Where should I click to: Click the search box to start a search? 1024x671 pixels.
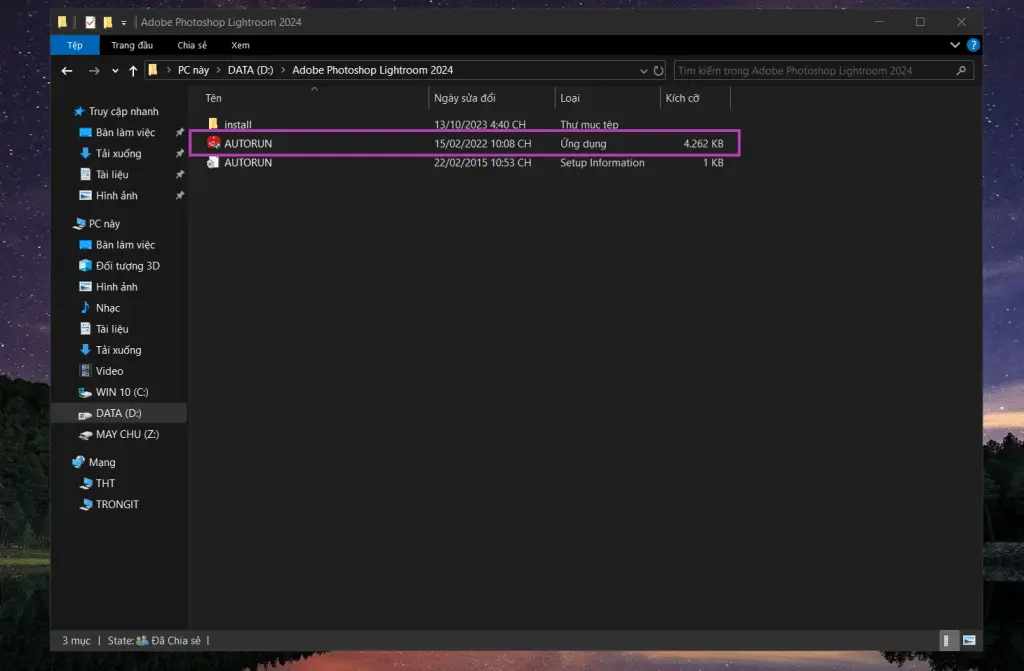[820, 70]
